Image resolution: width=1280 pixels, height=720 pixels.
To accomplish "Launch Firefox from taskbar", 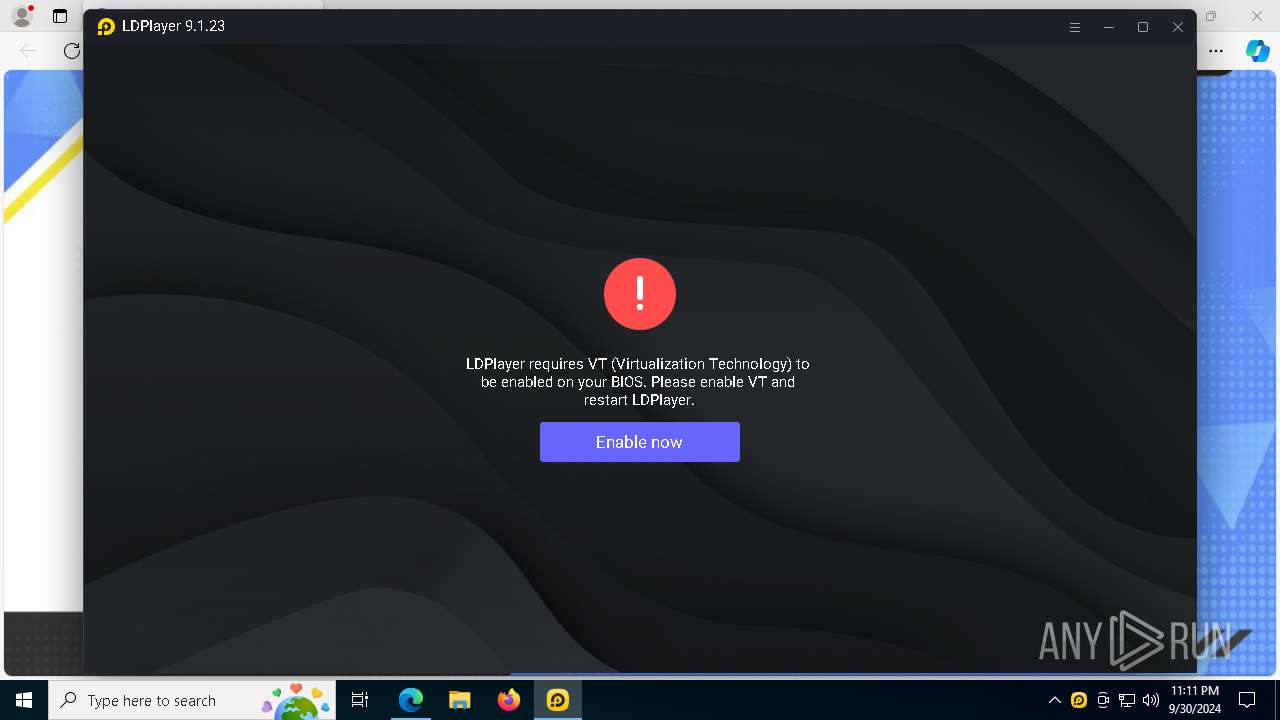I will 509,700.
